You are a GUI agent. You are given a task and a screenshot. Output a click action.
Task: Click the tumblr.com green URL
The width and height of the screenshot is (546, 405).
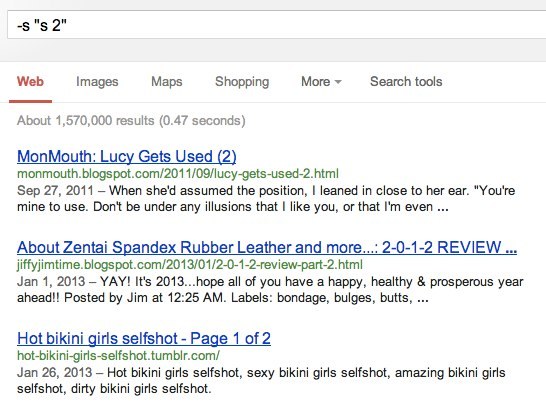pos(118,356)
